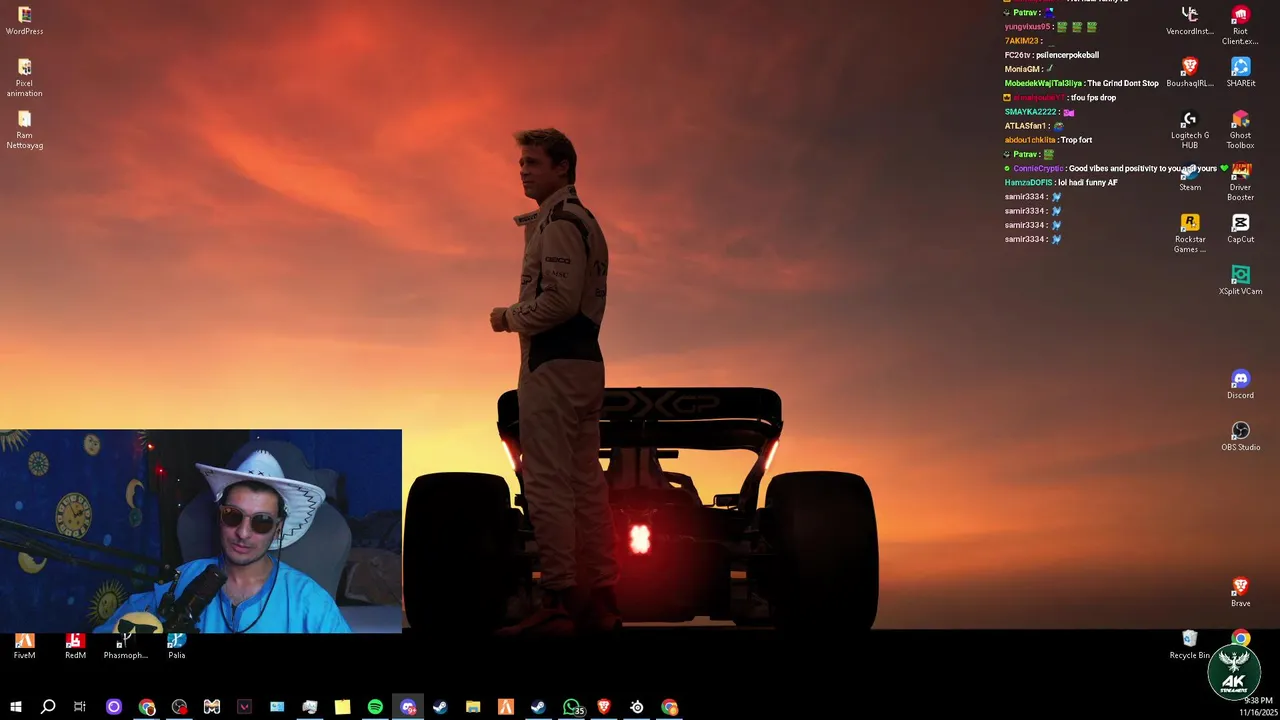Open Spotify from the taskbar
This screenshot has height=720, width=1280.
(375, 707)
